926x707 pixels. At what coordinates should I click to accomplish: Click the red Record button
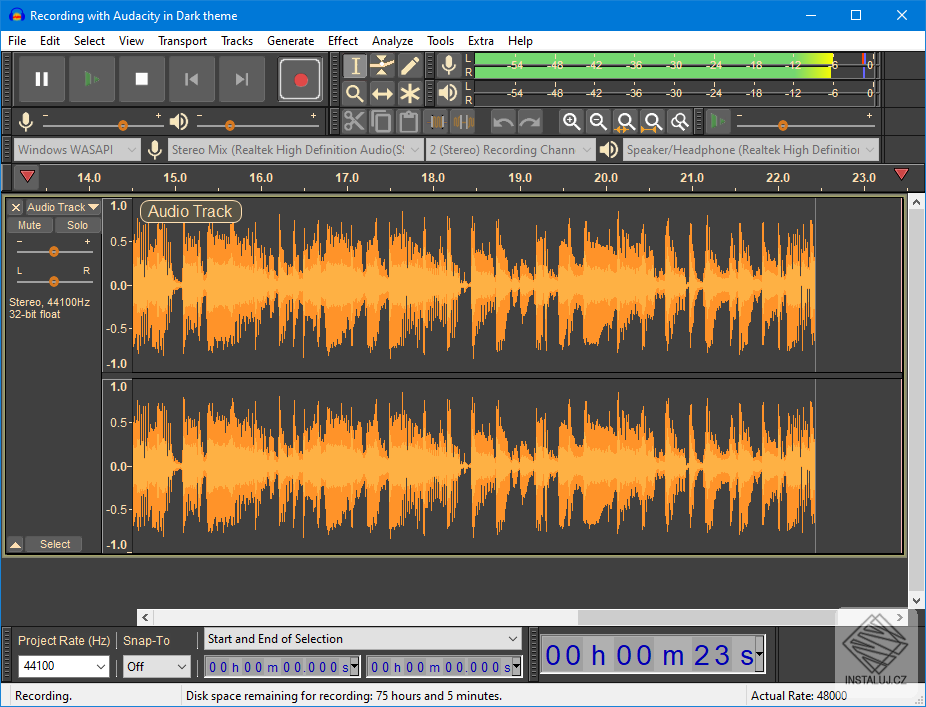point(301,79)
